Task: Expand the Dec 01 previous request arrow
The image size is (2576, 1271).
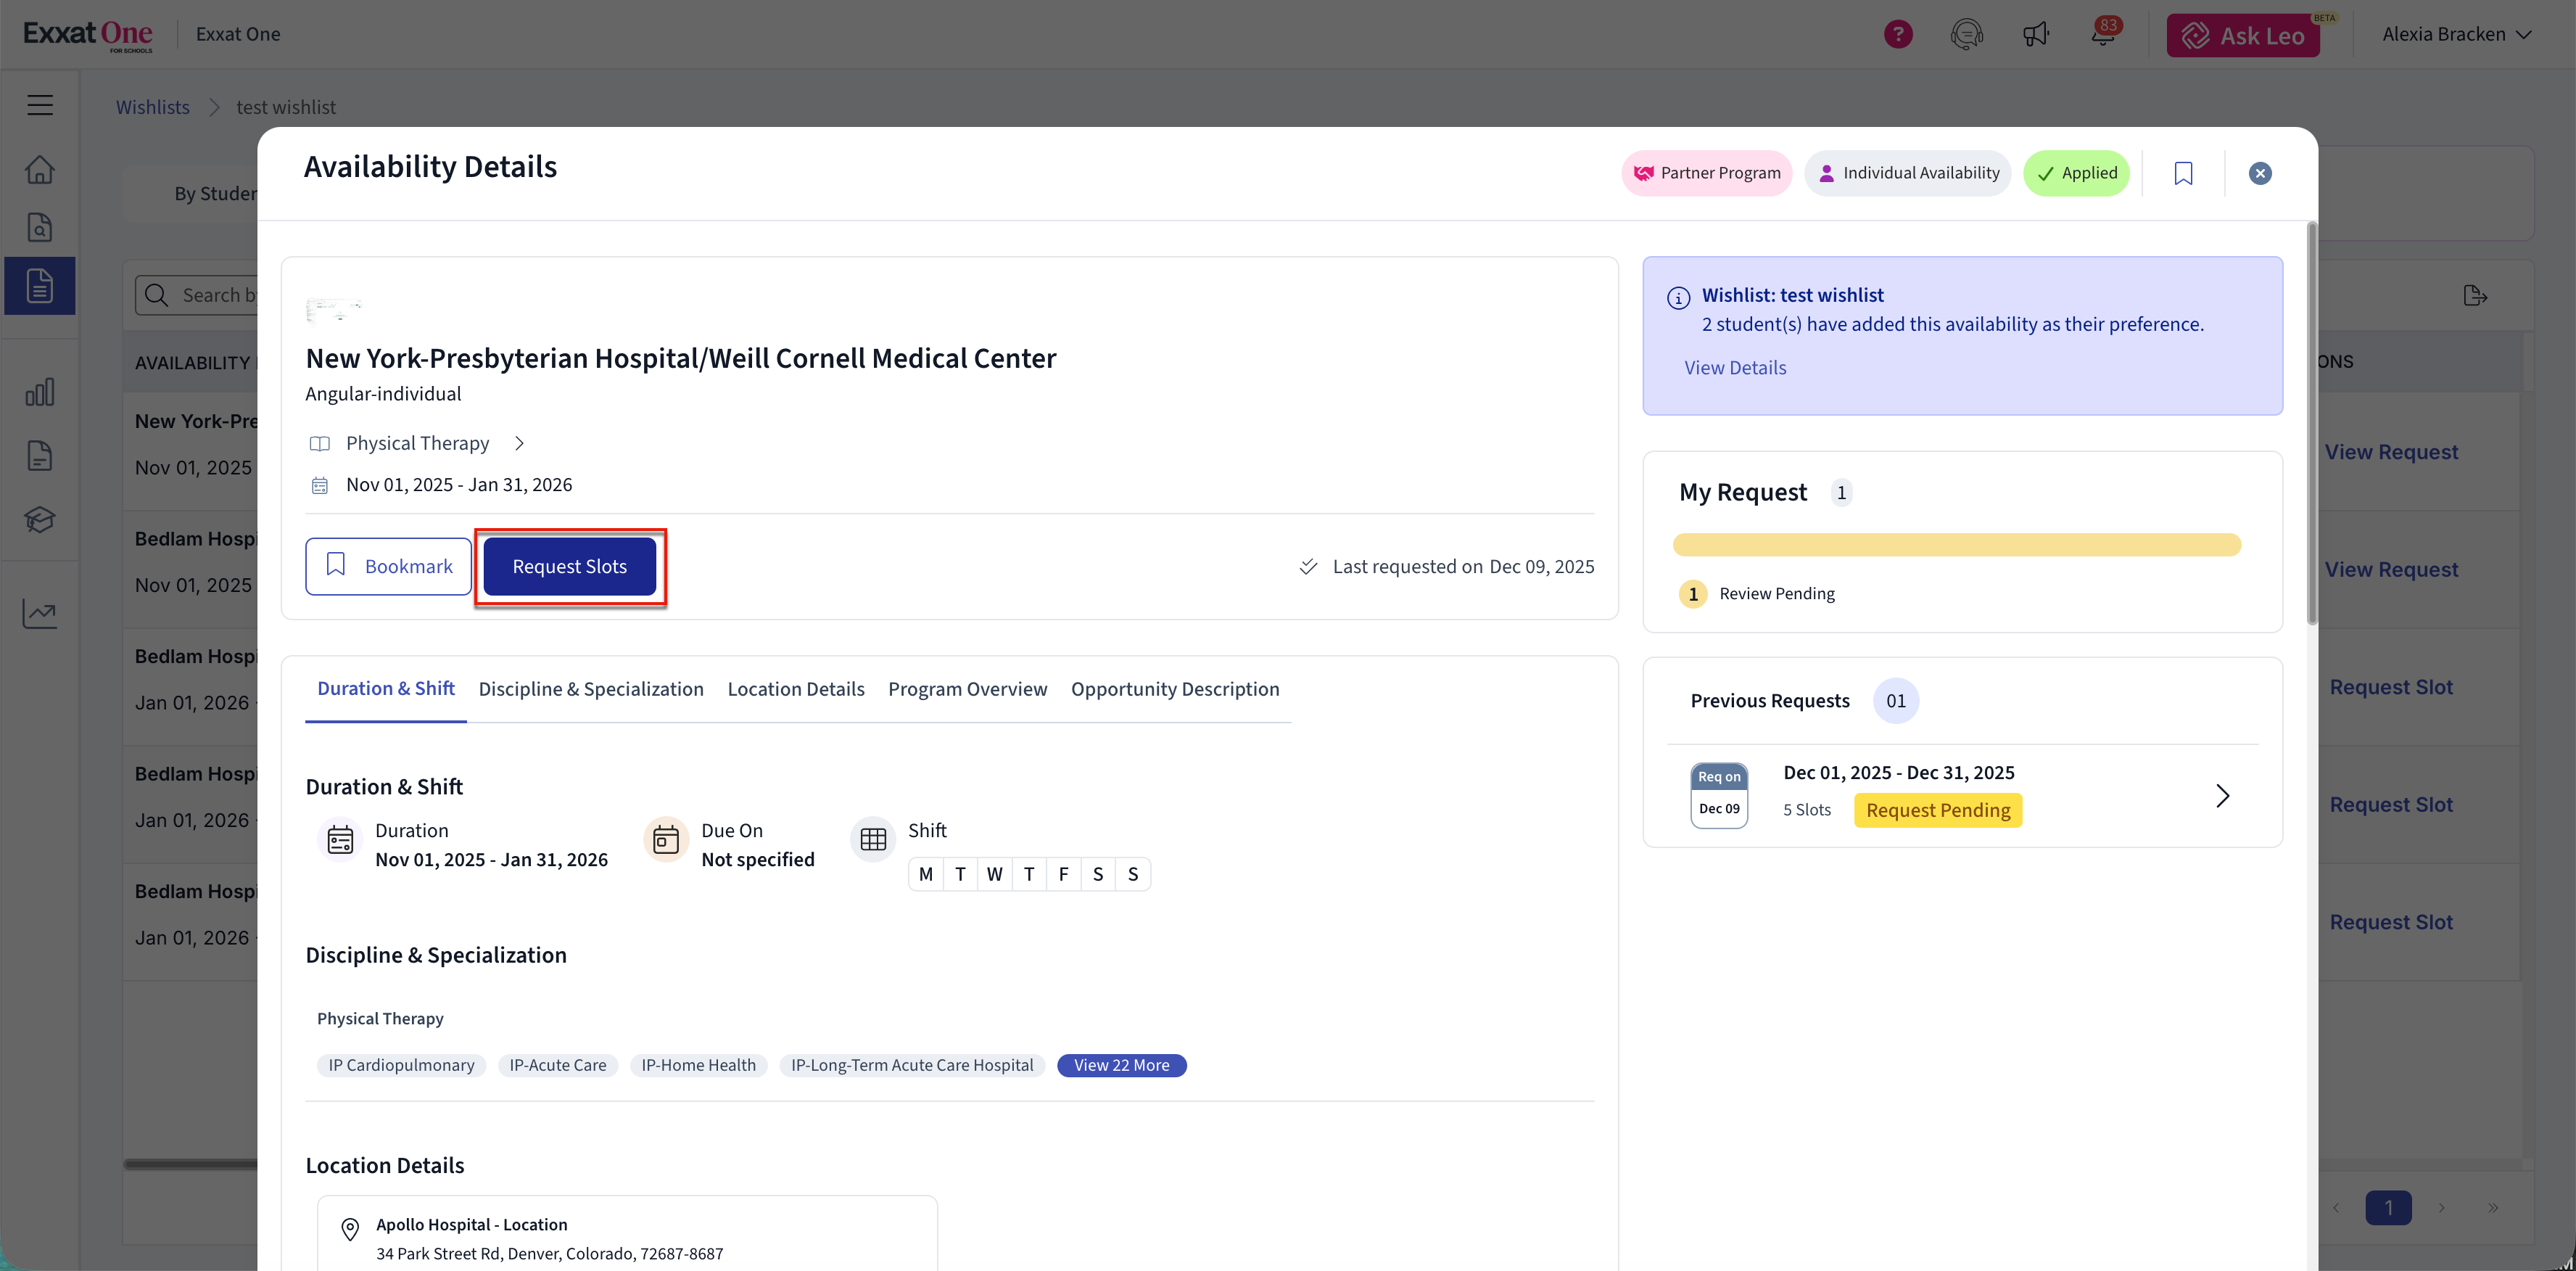Action: click(2222, 795)
